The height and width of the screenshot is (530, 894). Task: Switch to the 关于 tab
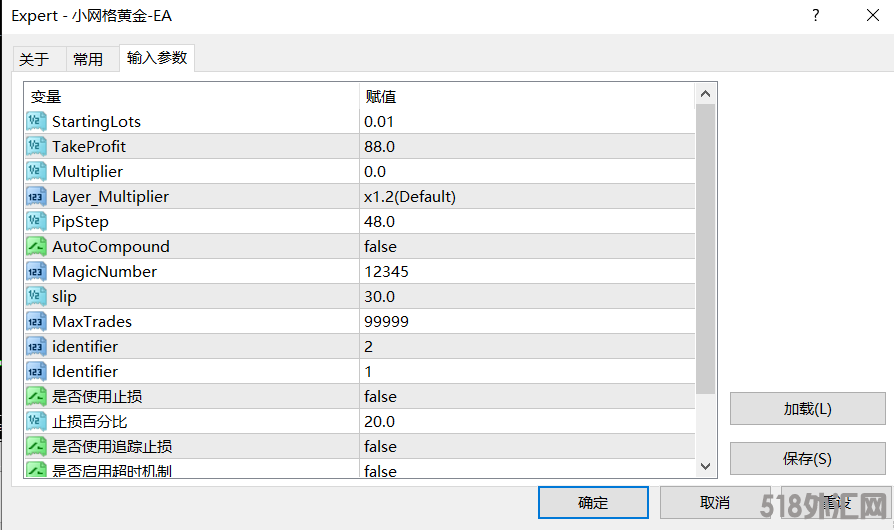34,59
